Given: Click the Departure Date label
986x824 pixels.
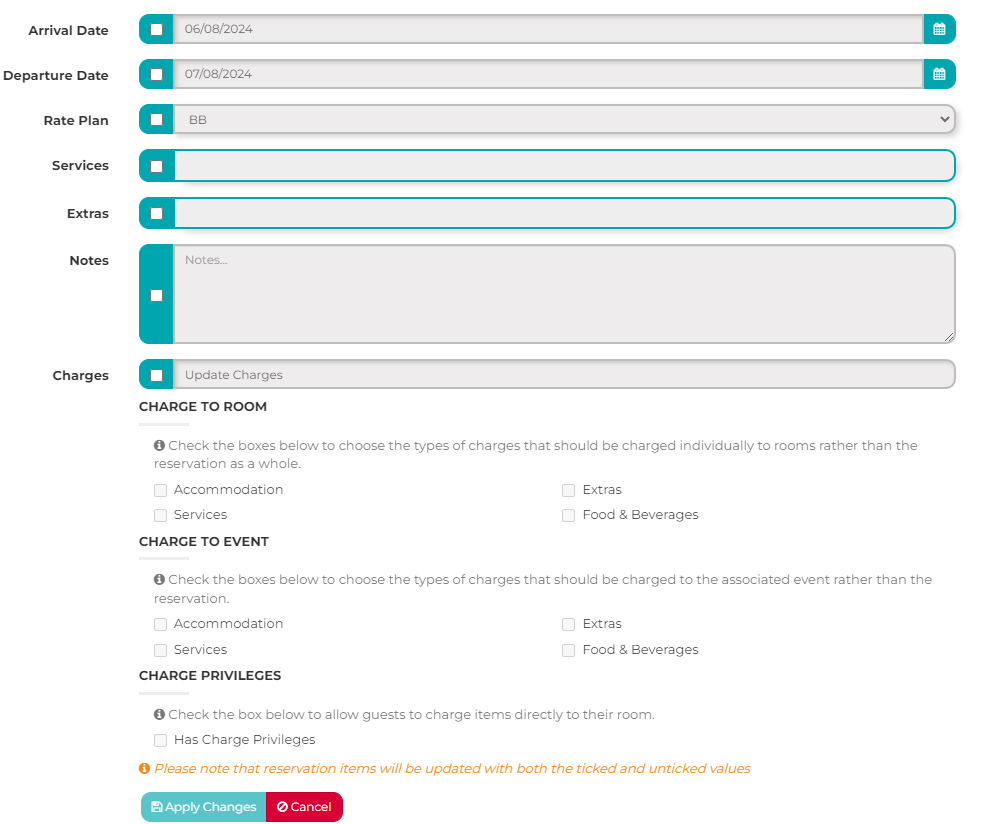Looking at the screenshot, I should (56, 75).
